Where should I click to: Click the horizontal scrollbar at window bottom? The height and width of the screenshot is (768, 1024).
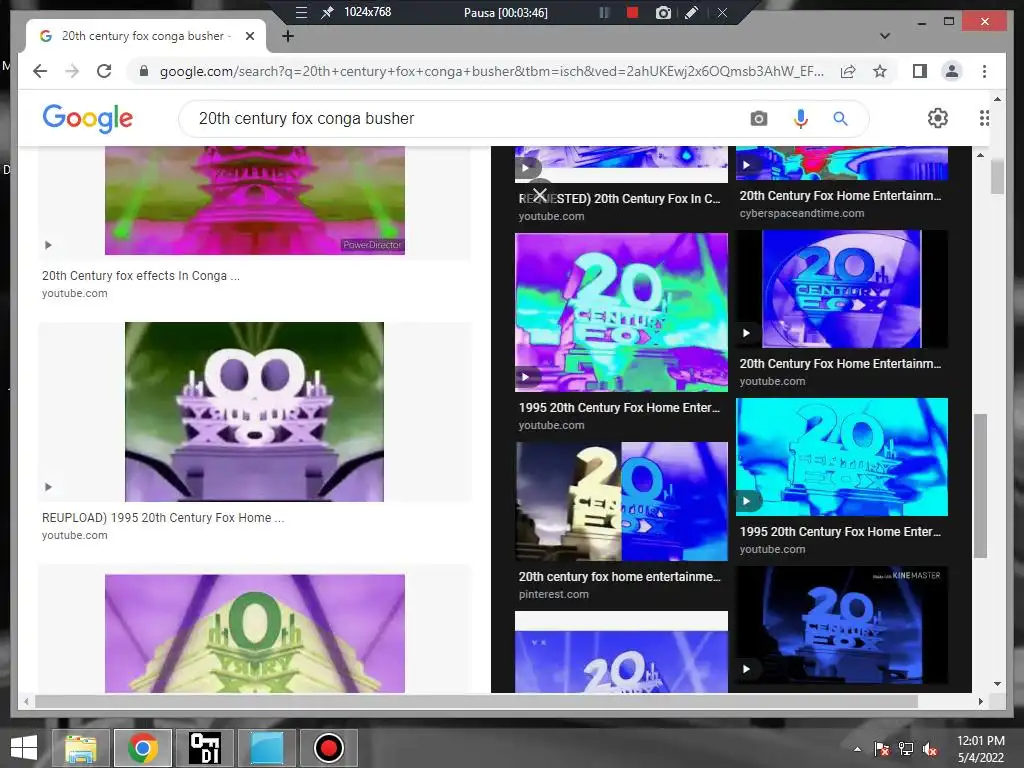coord(476,701)
